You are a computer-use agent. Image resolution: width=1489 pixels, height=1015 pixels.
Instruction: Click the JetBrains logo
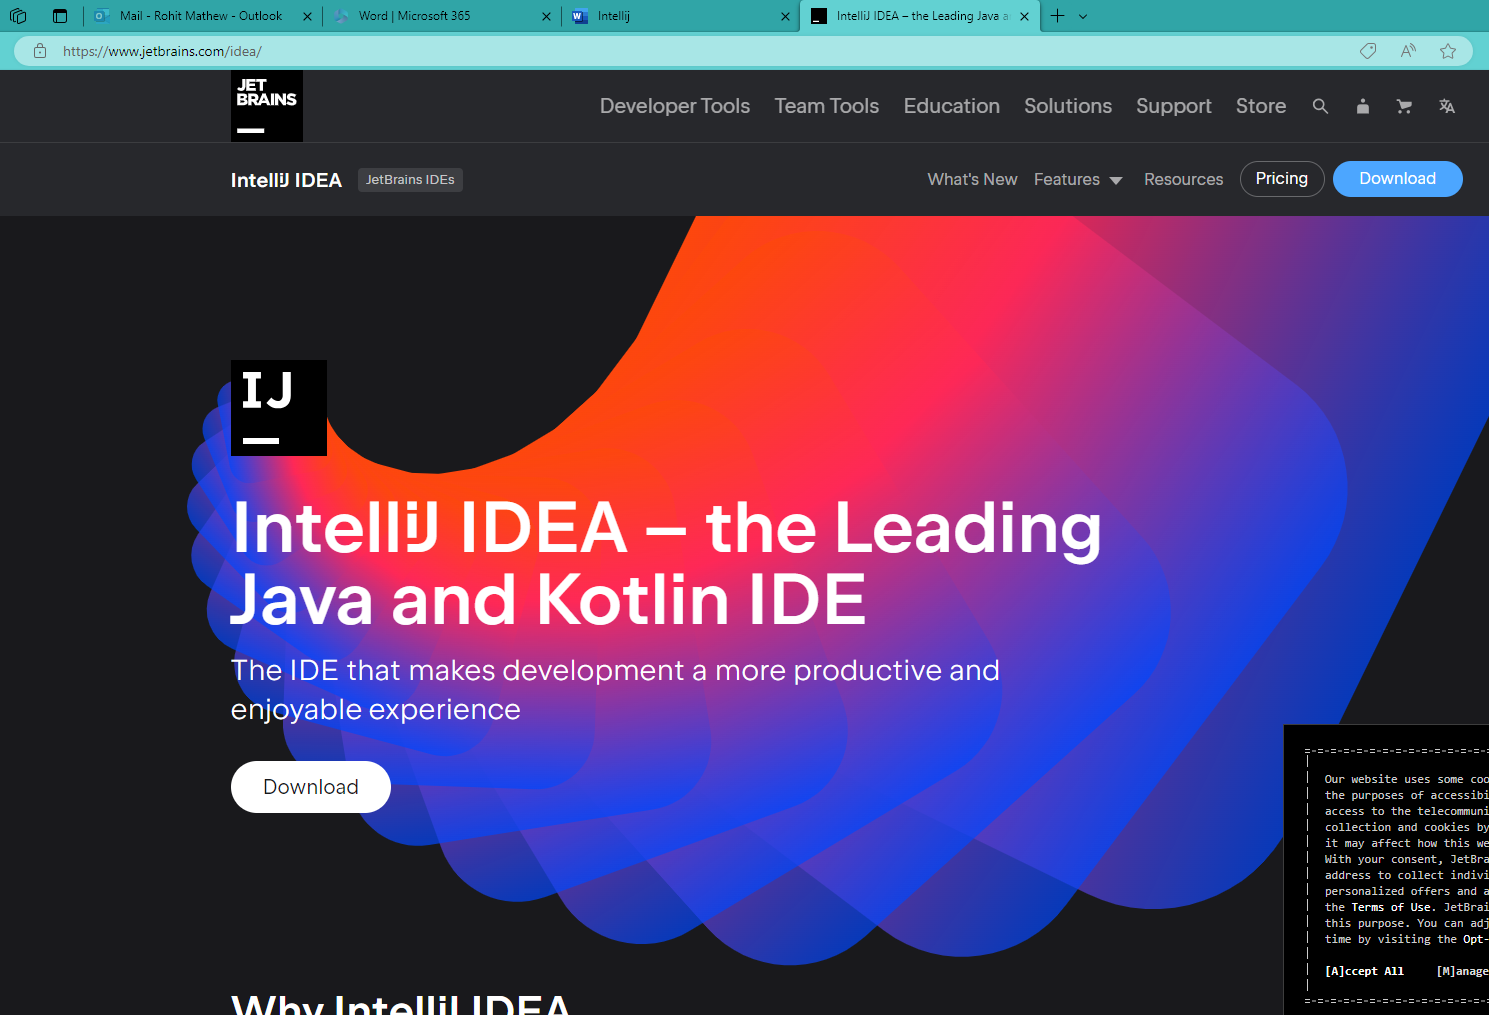coord(266,105)
